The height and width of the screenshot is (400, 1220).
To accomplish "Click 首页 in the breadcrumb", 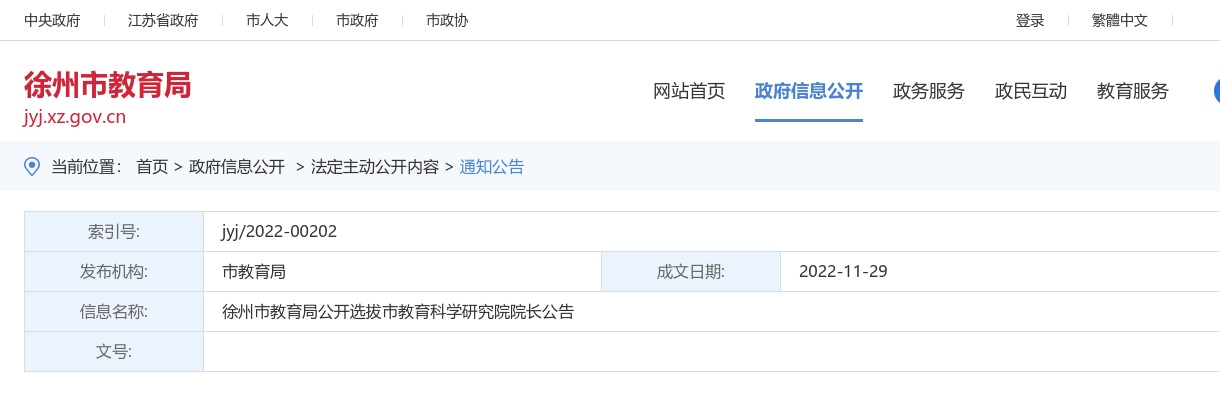I will click(x=152, y=167).
